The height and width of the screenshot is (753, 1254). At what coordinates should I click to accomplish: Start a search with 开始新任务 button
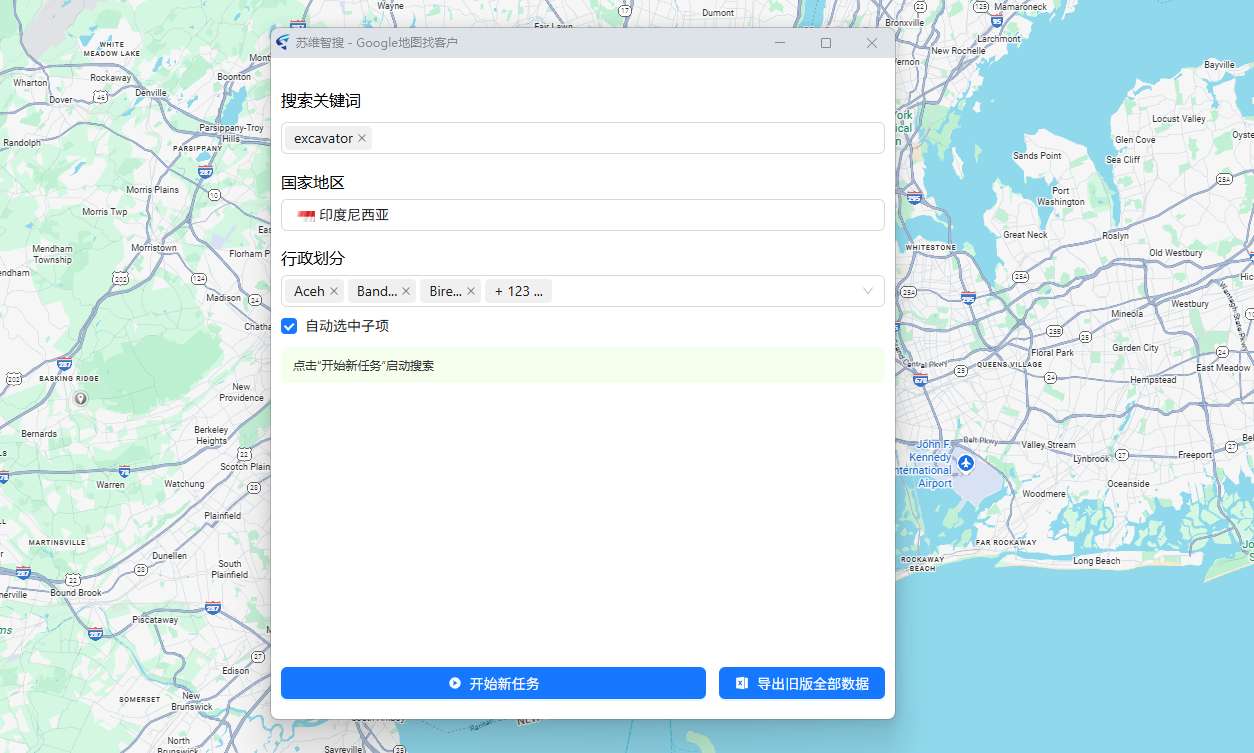[493, 683]
